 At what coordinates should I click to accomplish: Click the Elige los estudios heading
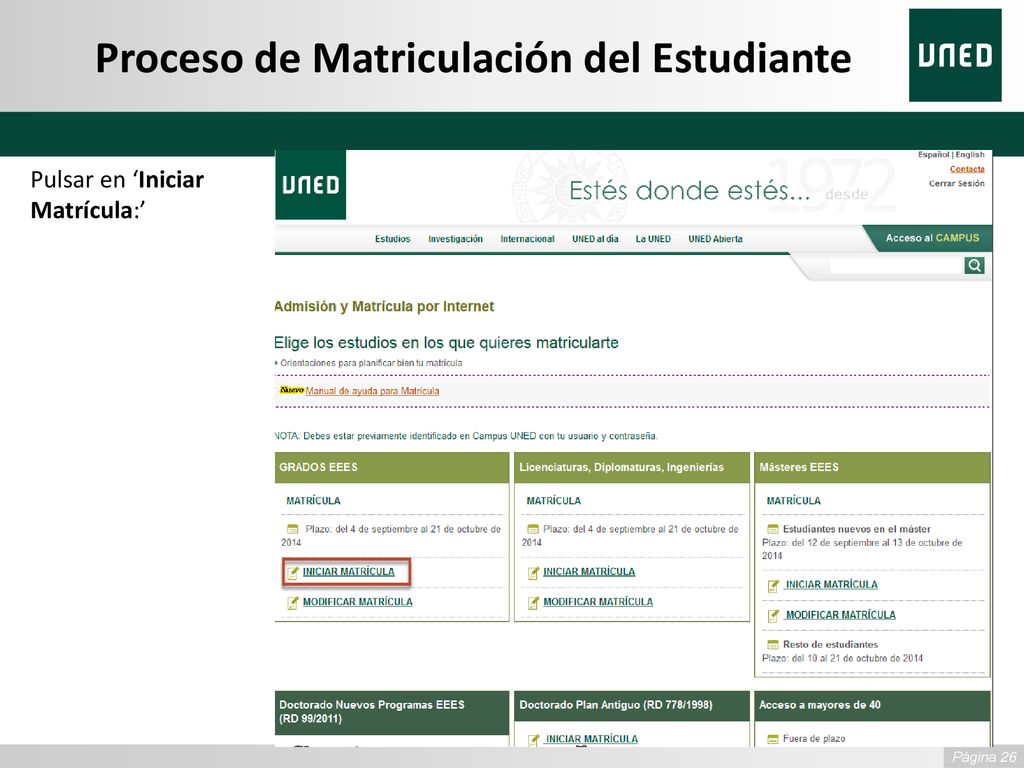[x=446, y=343]
